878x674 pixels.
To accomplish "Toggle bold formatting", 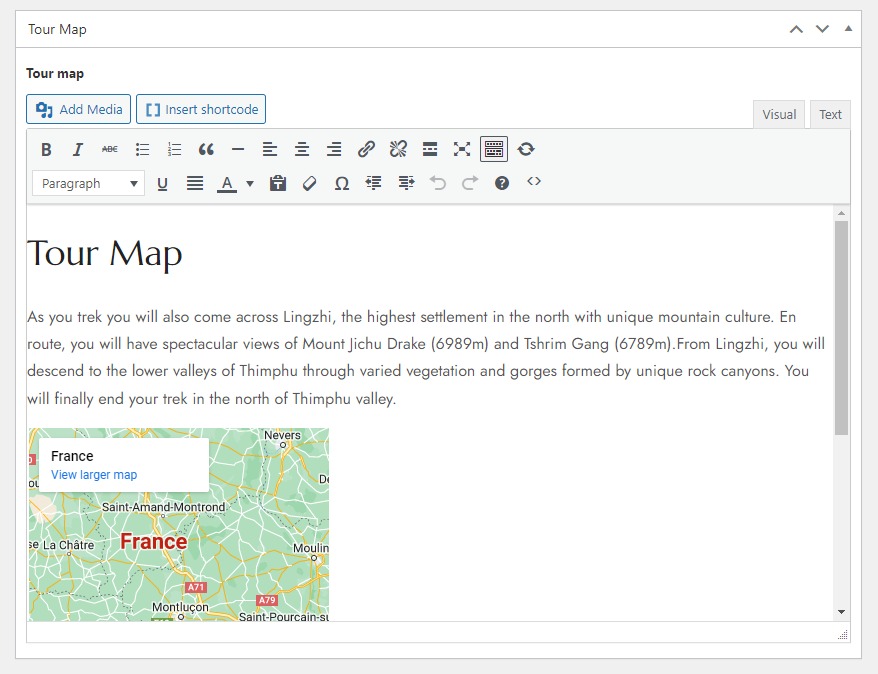I will point(46,149).
